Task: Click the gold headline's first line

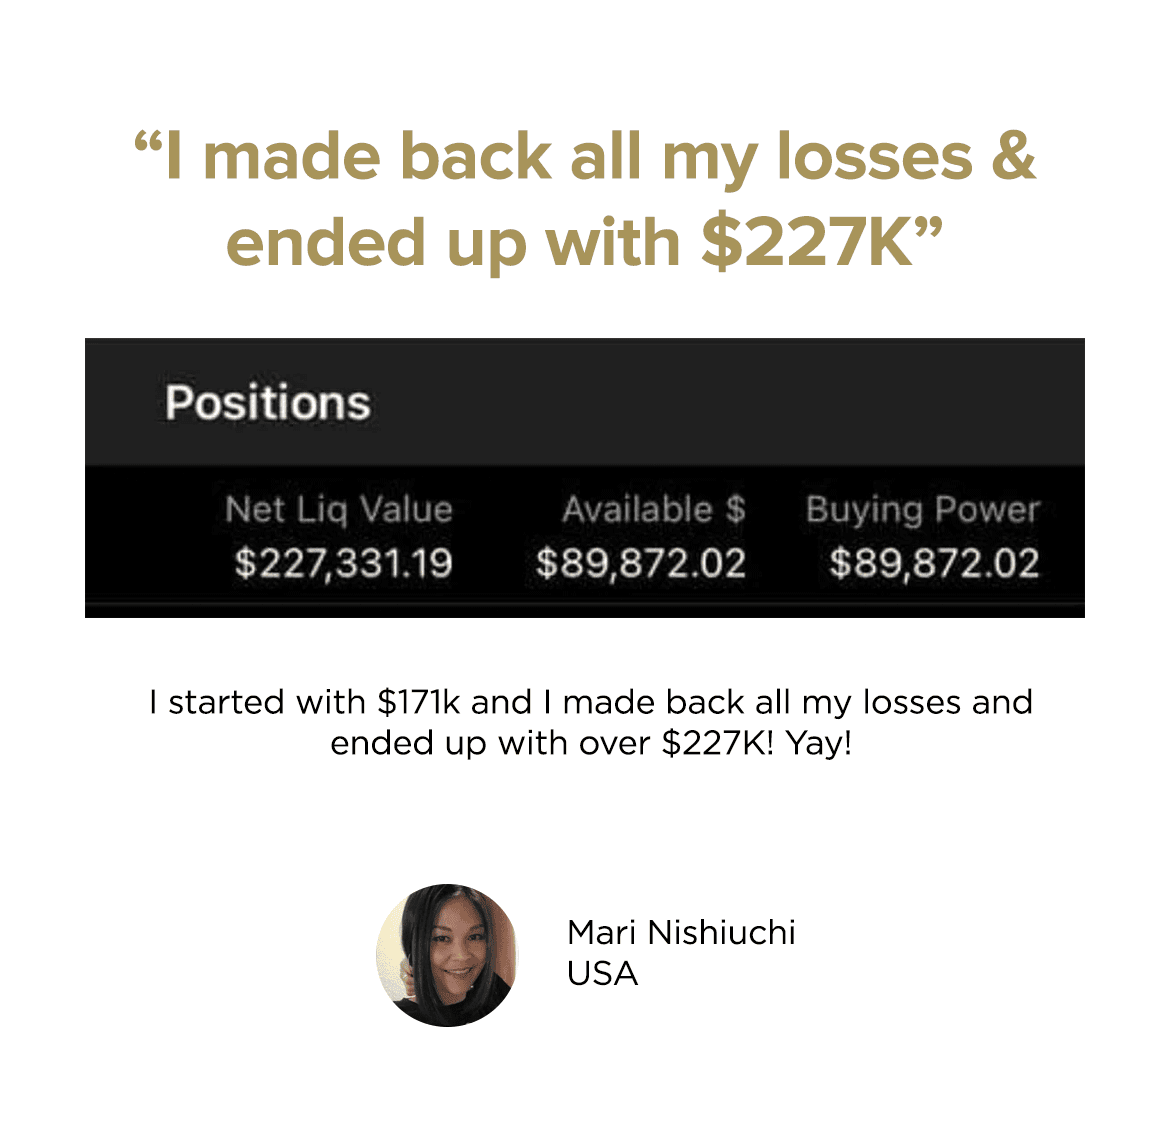Action: pyautogui.click(x=585, y=158)
